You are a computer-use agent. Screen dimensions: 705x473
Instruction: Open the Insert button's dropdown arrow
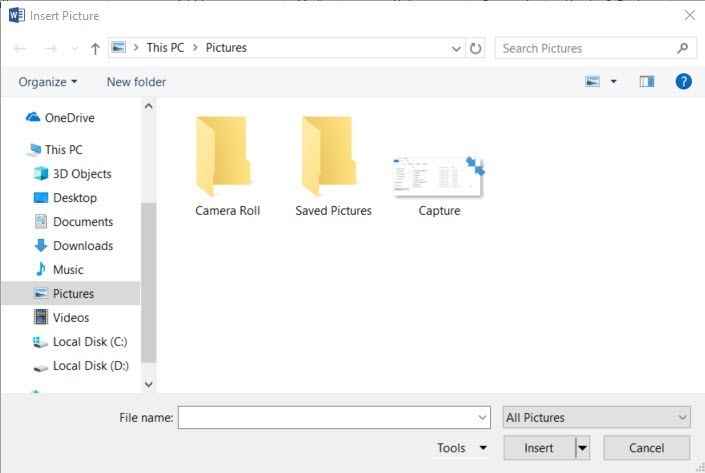coord(582,448)
